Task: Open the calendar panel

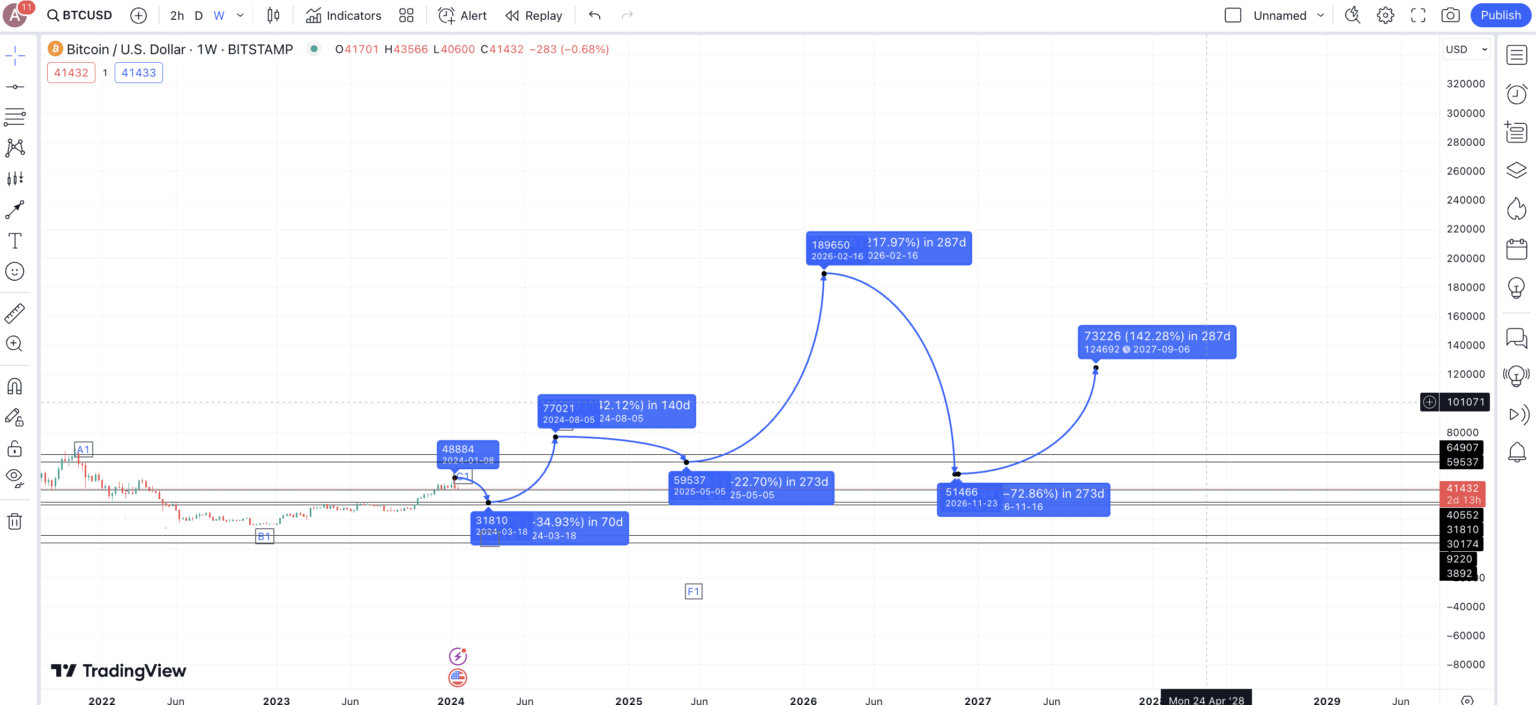Action: [1516, 248]
